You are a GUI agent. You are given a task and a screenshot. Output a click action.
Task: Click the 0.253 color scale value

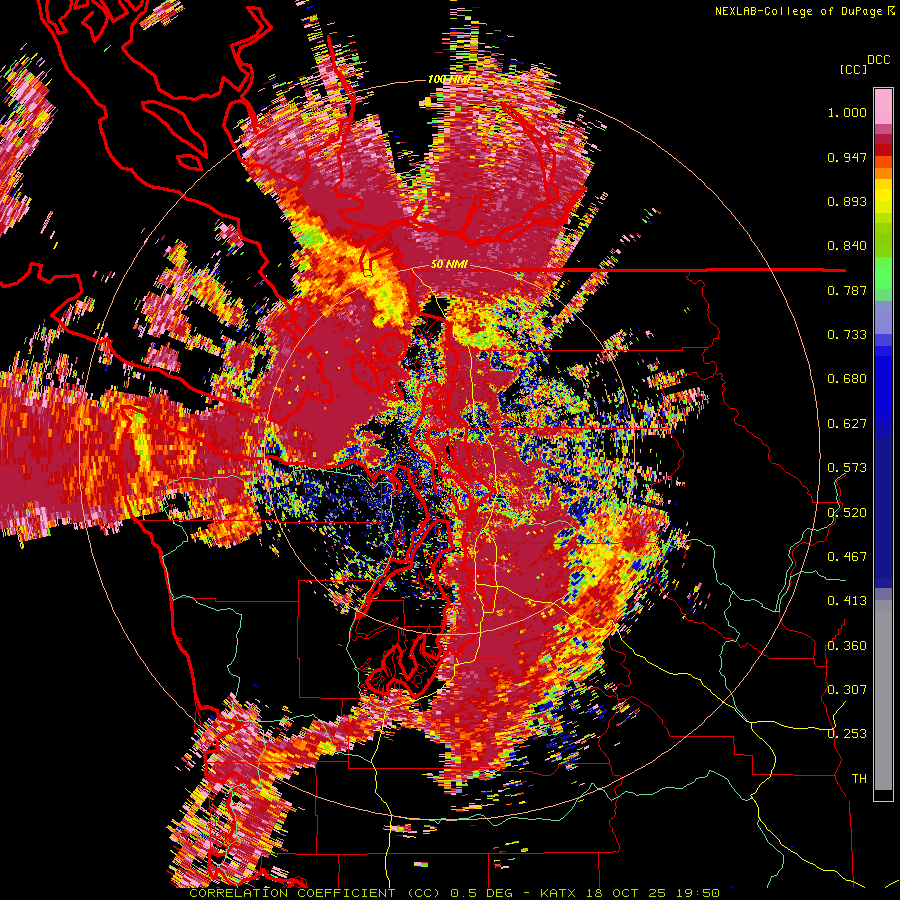coord(847,734)
